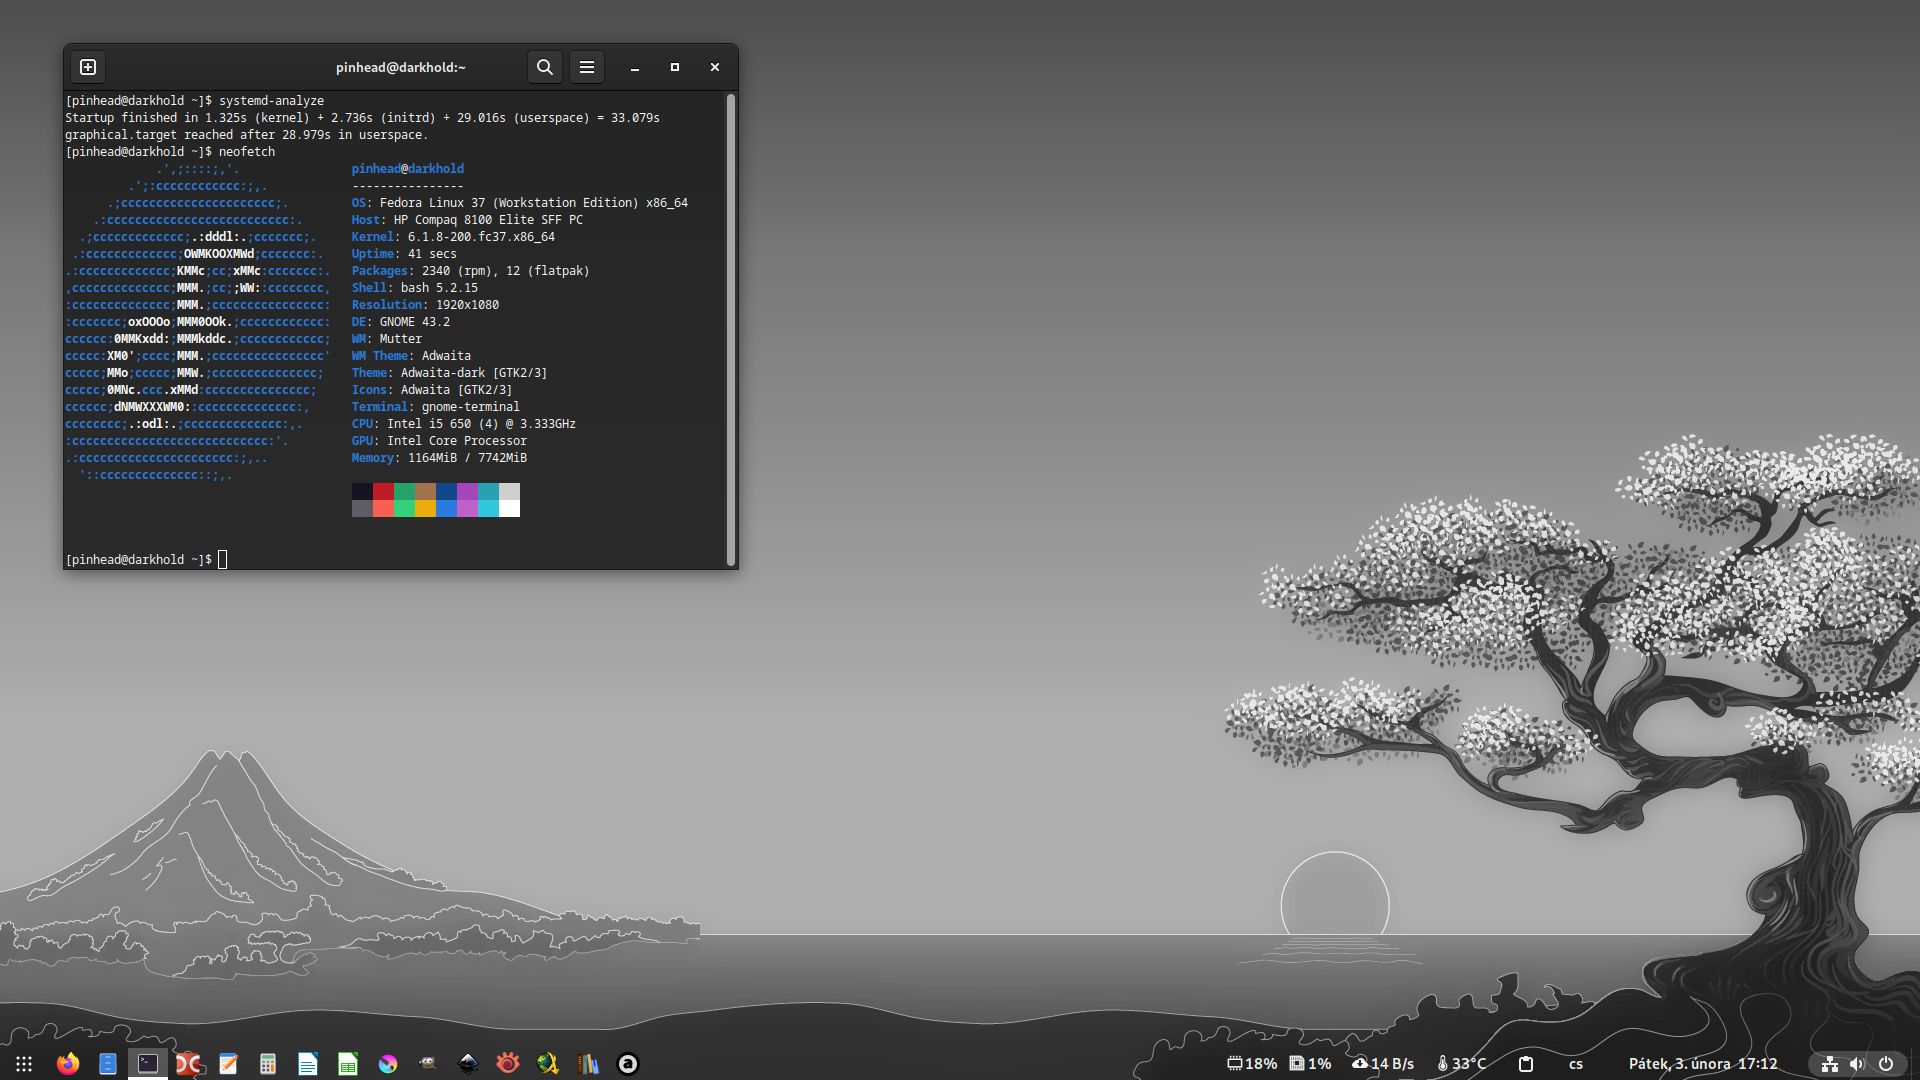Open the circular 'a' app in dock
Screen dimensions: 1920x1080
click(628, 1064)
